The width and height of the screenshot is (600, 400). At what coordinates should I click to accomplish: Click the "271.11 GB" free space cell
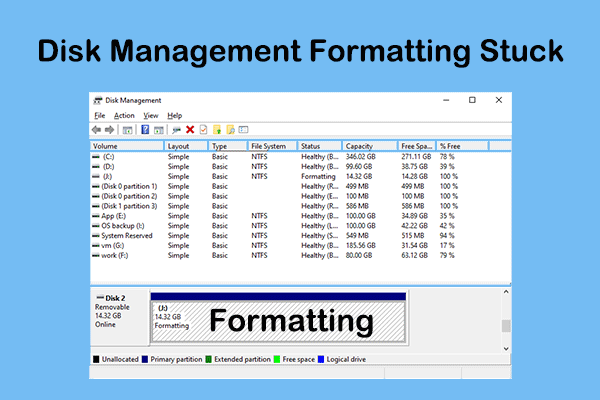tap(416, 157)
